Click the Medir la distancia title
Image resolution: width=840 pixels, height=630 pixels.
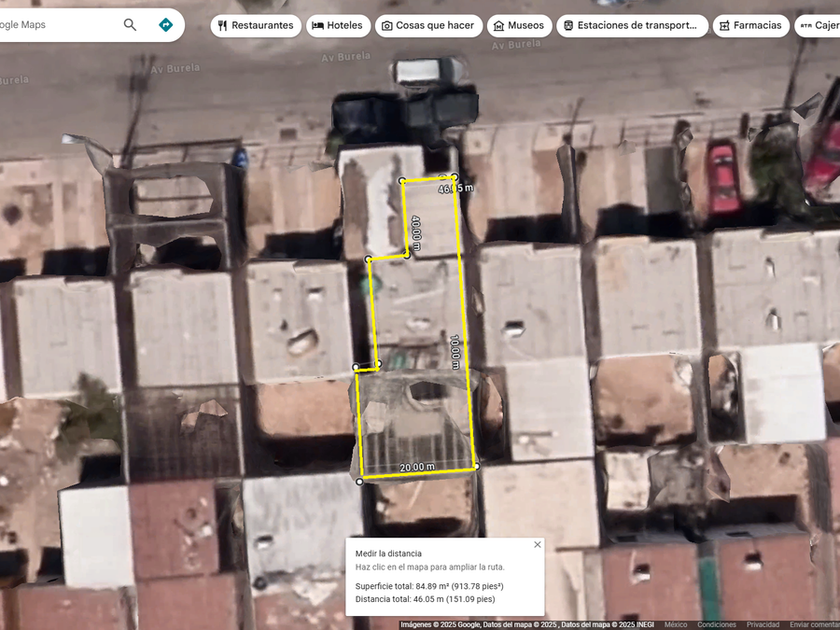(388, 554)
